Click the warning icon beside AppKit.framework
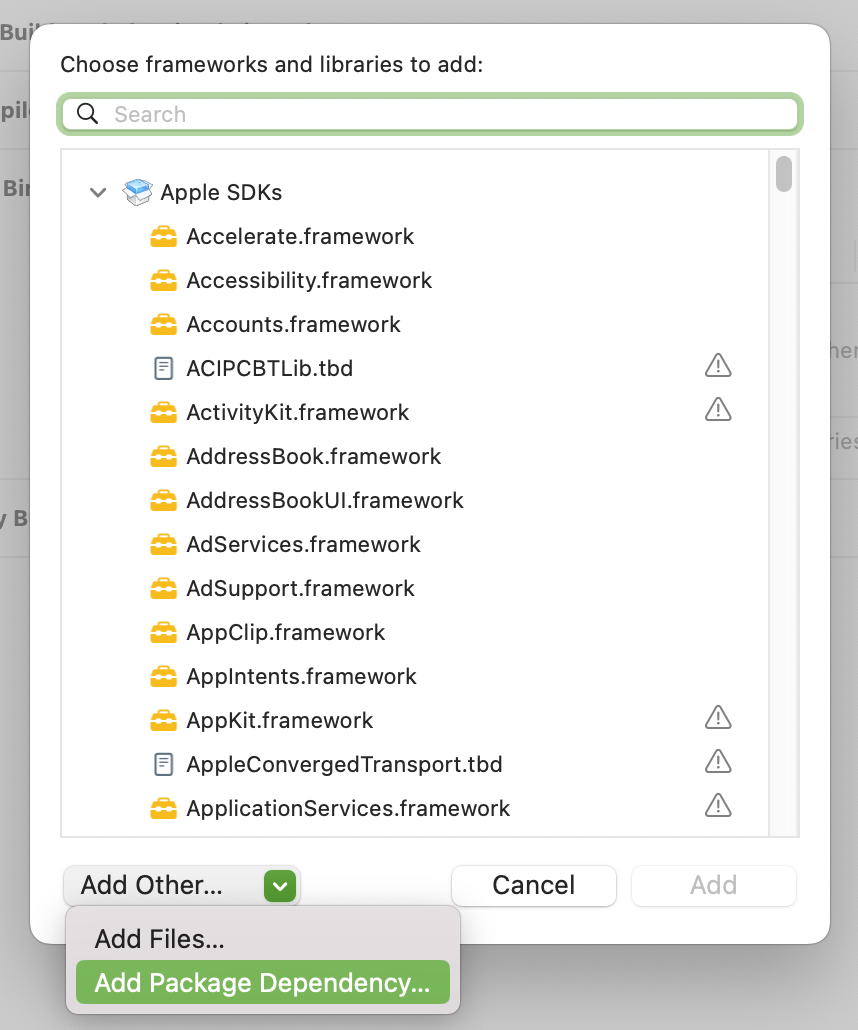Image resolution: width=858 pixels, height=1030 pixels. [x=718, y=718]
